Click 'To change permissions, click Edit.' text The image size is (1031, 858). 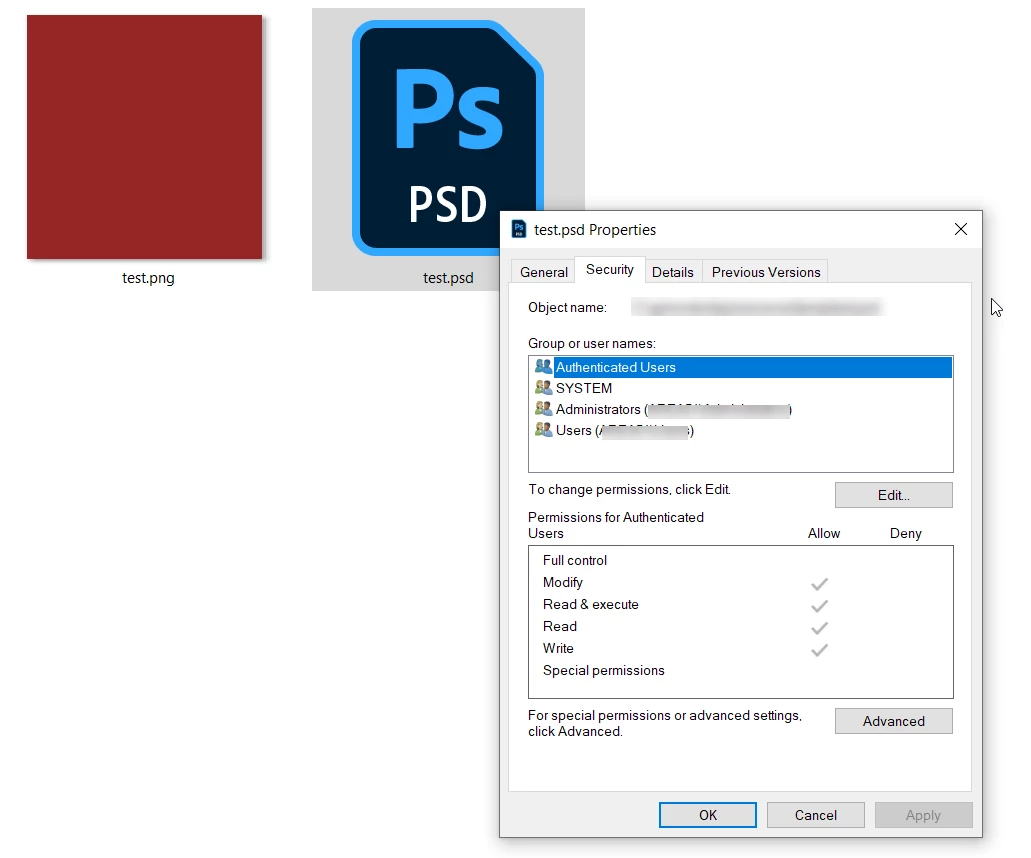[x=629, y=489]
